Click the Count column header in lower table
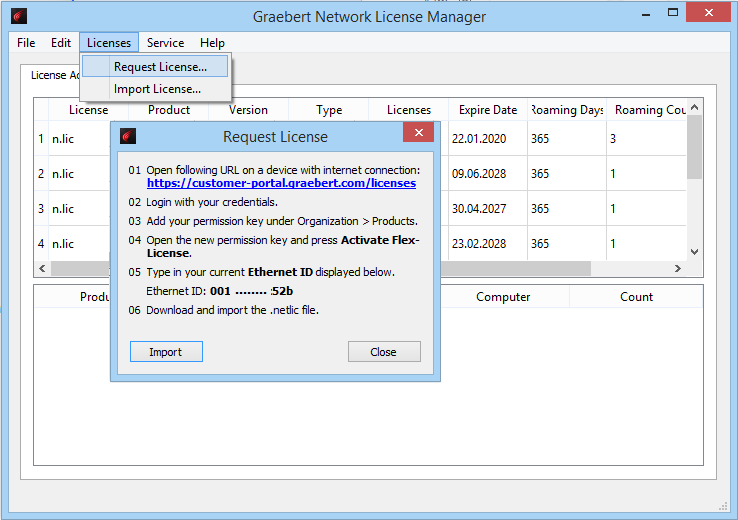The height and width of the screenshot is (520, 738). (x=636, y=297)
